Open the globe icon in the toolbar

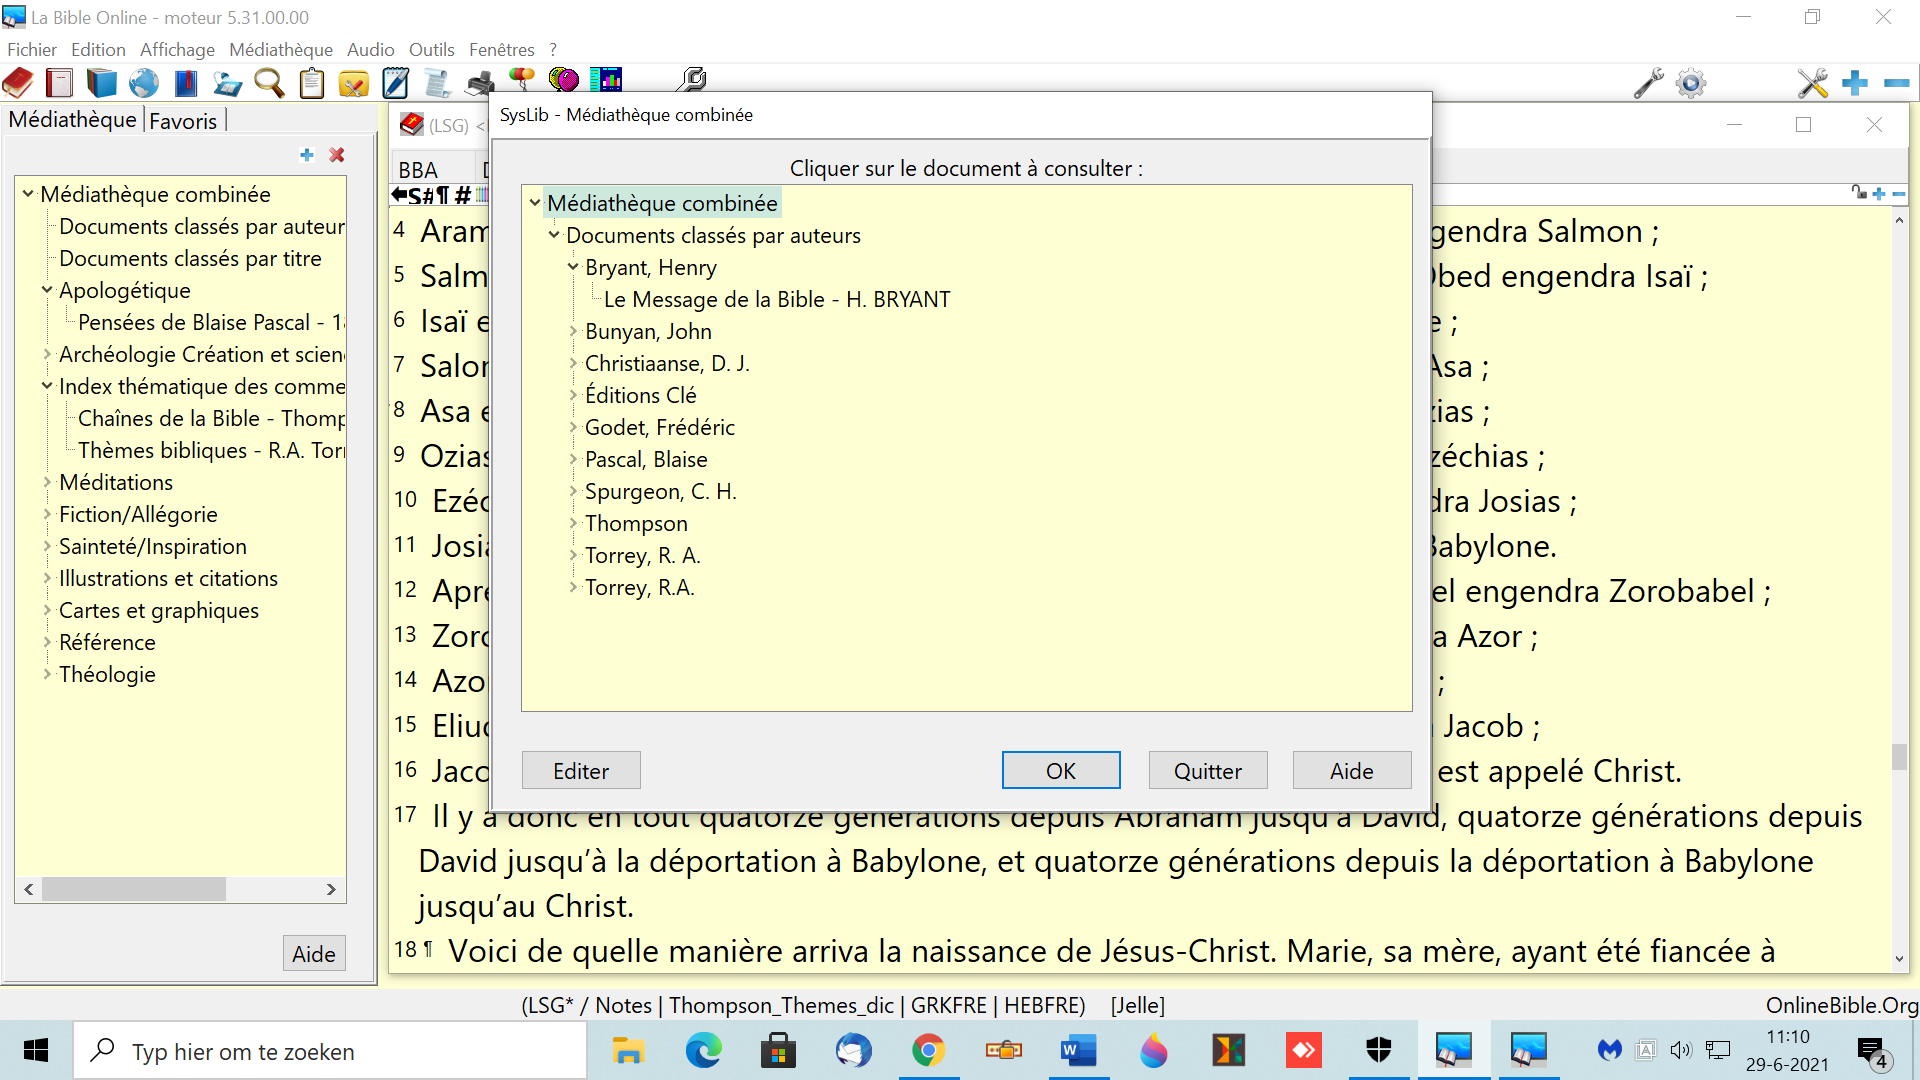point(144,83)
